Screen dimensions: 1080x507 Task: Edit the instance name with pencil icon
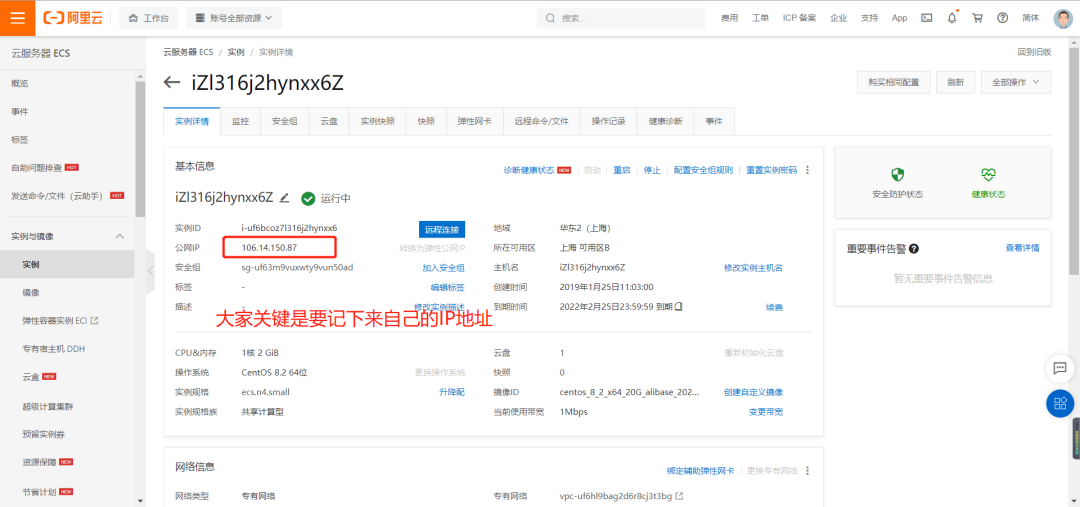tap(284, 198)
